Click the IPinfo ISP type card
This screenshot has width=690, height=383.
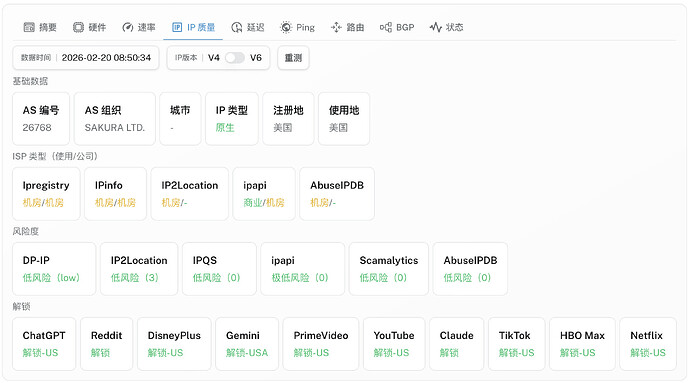point(115,194)
